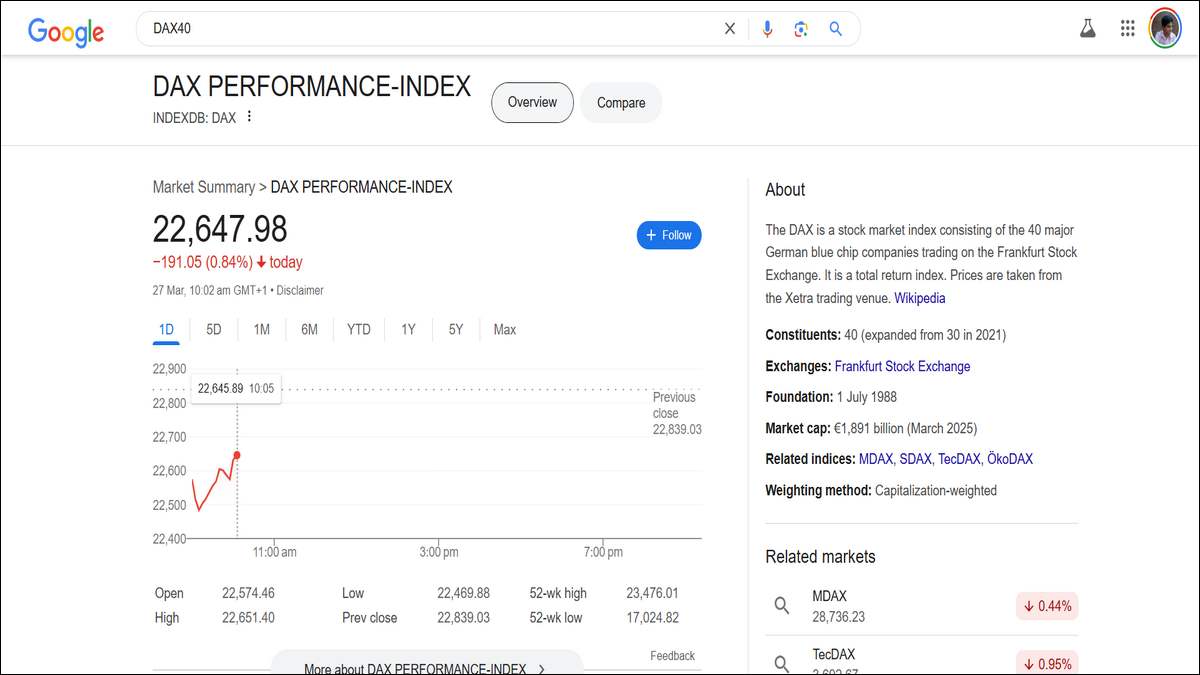The image size is (1200, 675).
Task: Click the TecDAX 0.95% change badge
Action: coord(1047,663)
